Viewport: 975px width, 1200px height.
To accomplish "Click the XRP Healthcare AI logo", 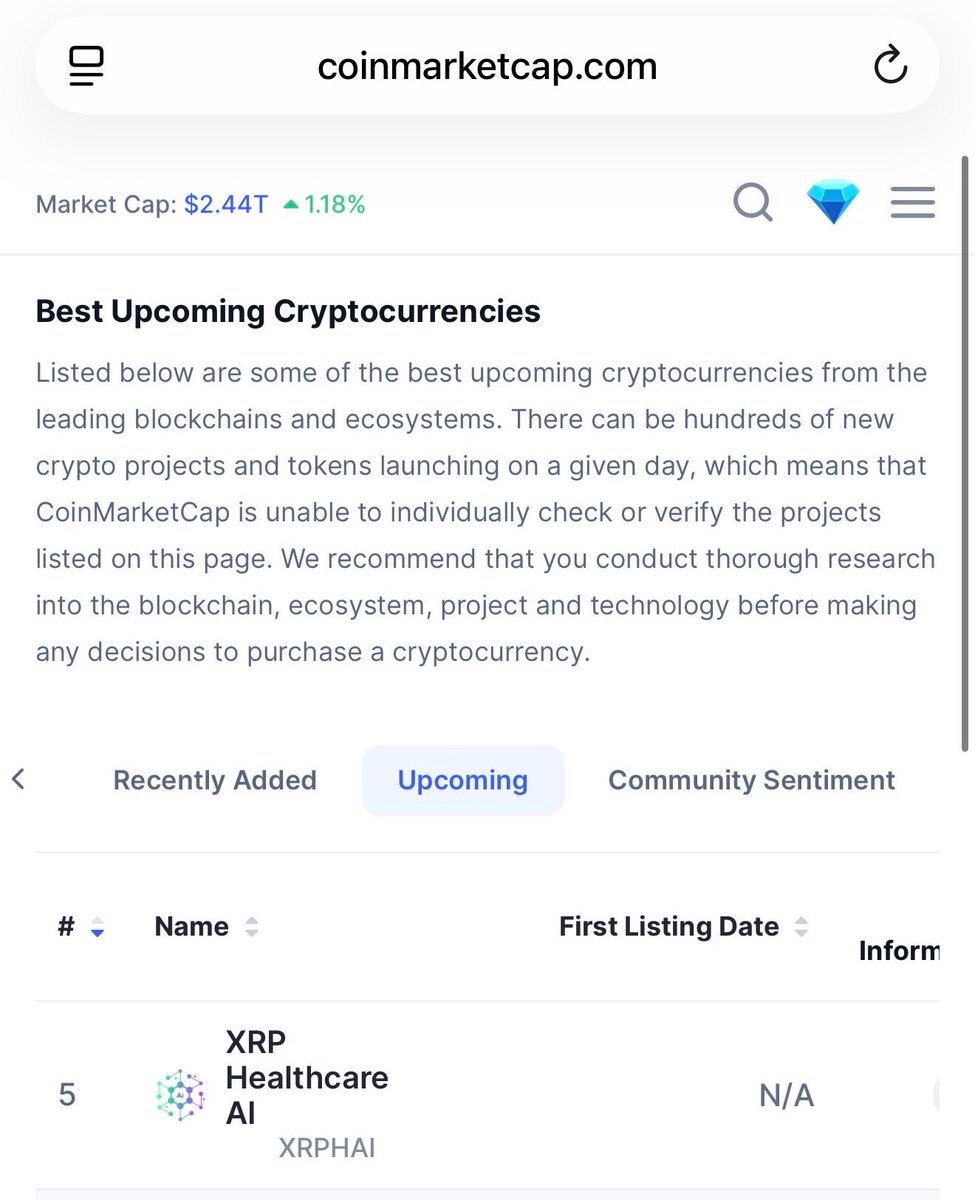I will click(180, 1095).
